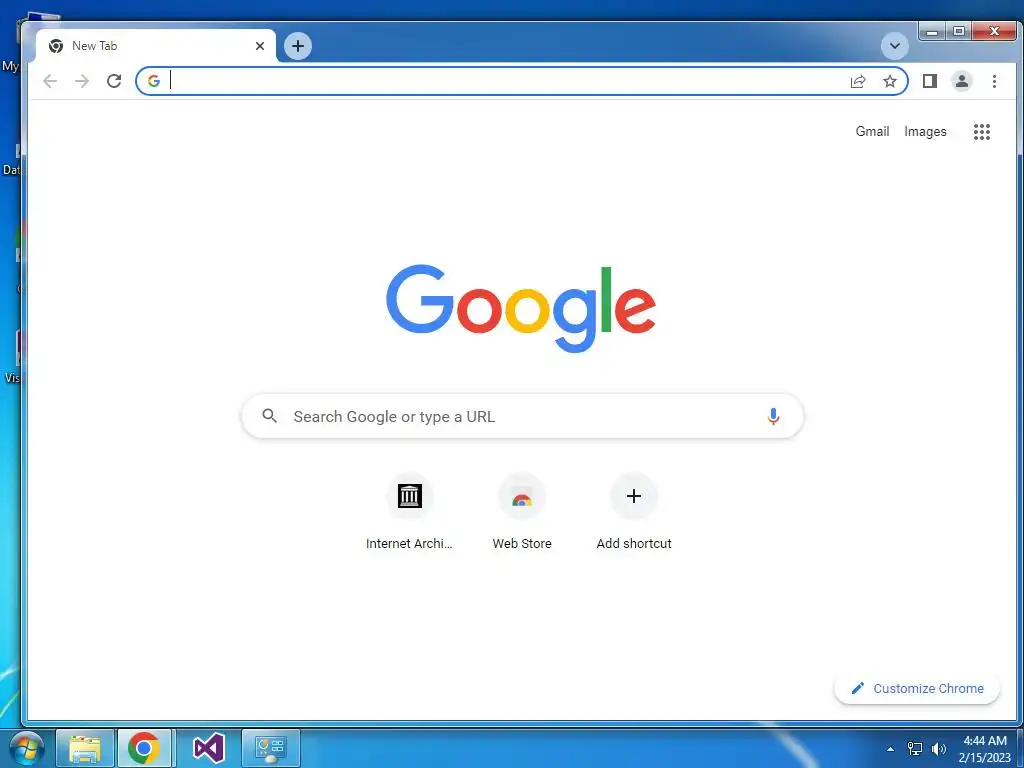Screen dimensions: 1024x768
Task: Reload the page with the refresh icon
Action: tap(114, 81)
